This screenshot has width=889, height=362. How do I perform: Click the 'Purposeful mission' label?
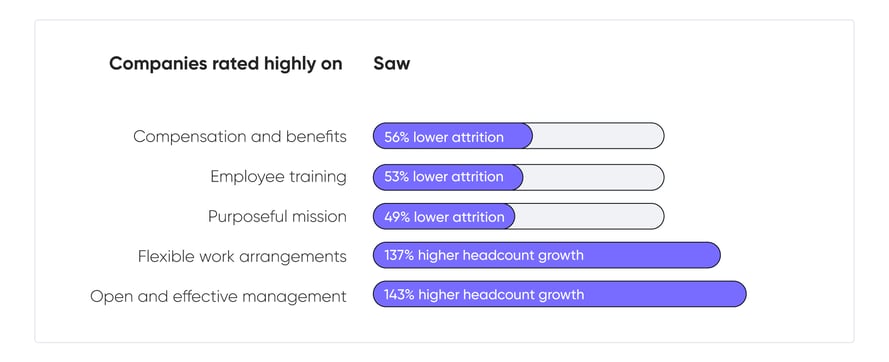click(x=277, y=217)
